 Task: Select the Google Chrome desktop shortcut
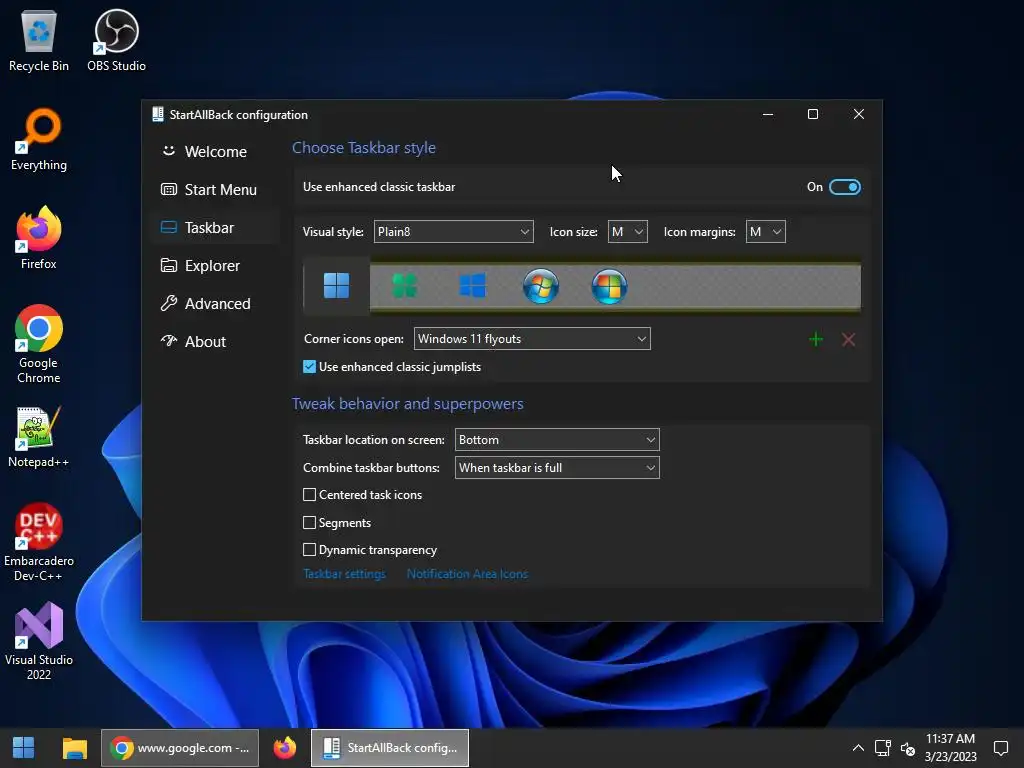[39, 344]
